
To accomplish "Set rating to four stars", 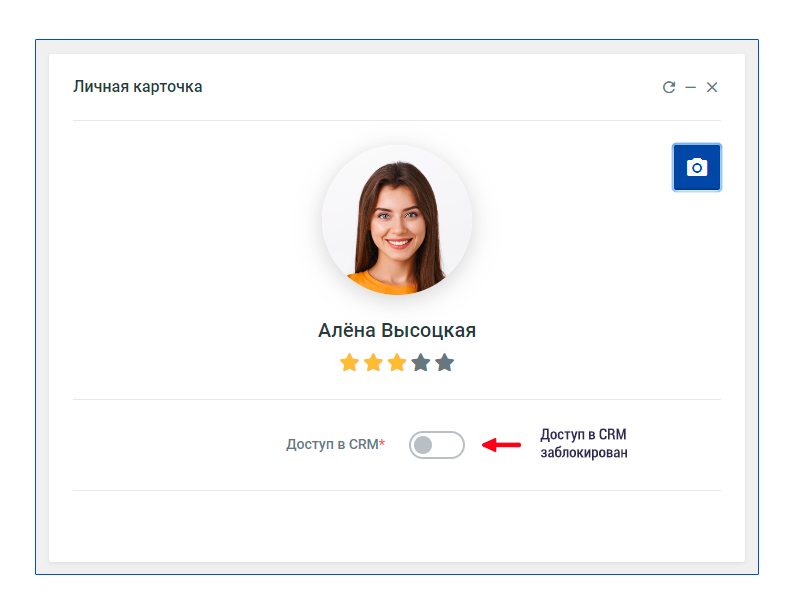I will [x=421, y=363].
